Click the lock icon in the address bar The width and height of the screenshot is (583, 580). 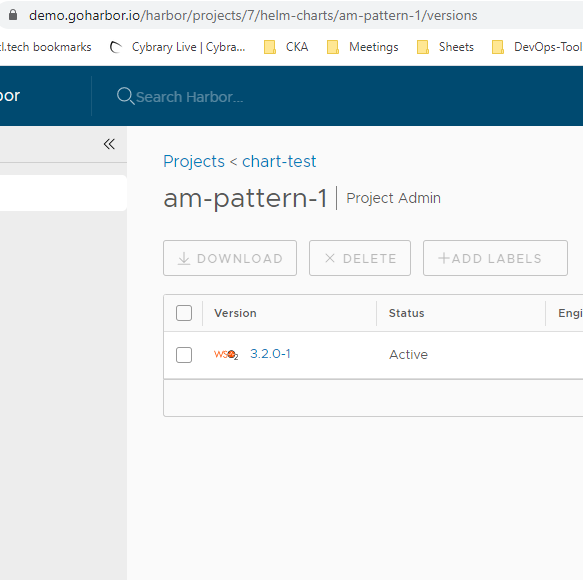click(13, 15)
